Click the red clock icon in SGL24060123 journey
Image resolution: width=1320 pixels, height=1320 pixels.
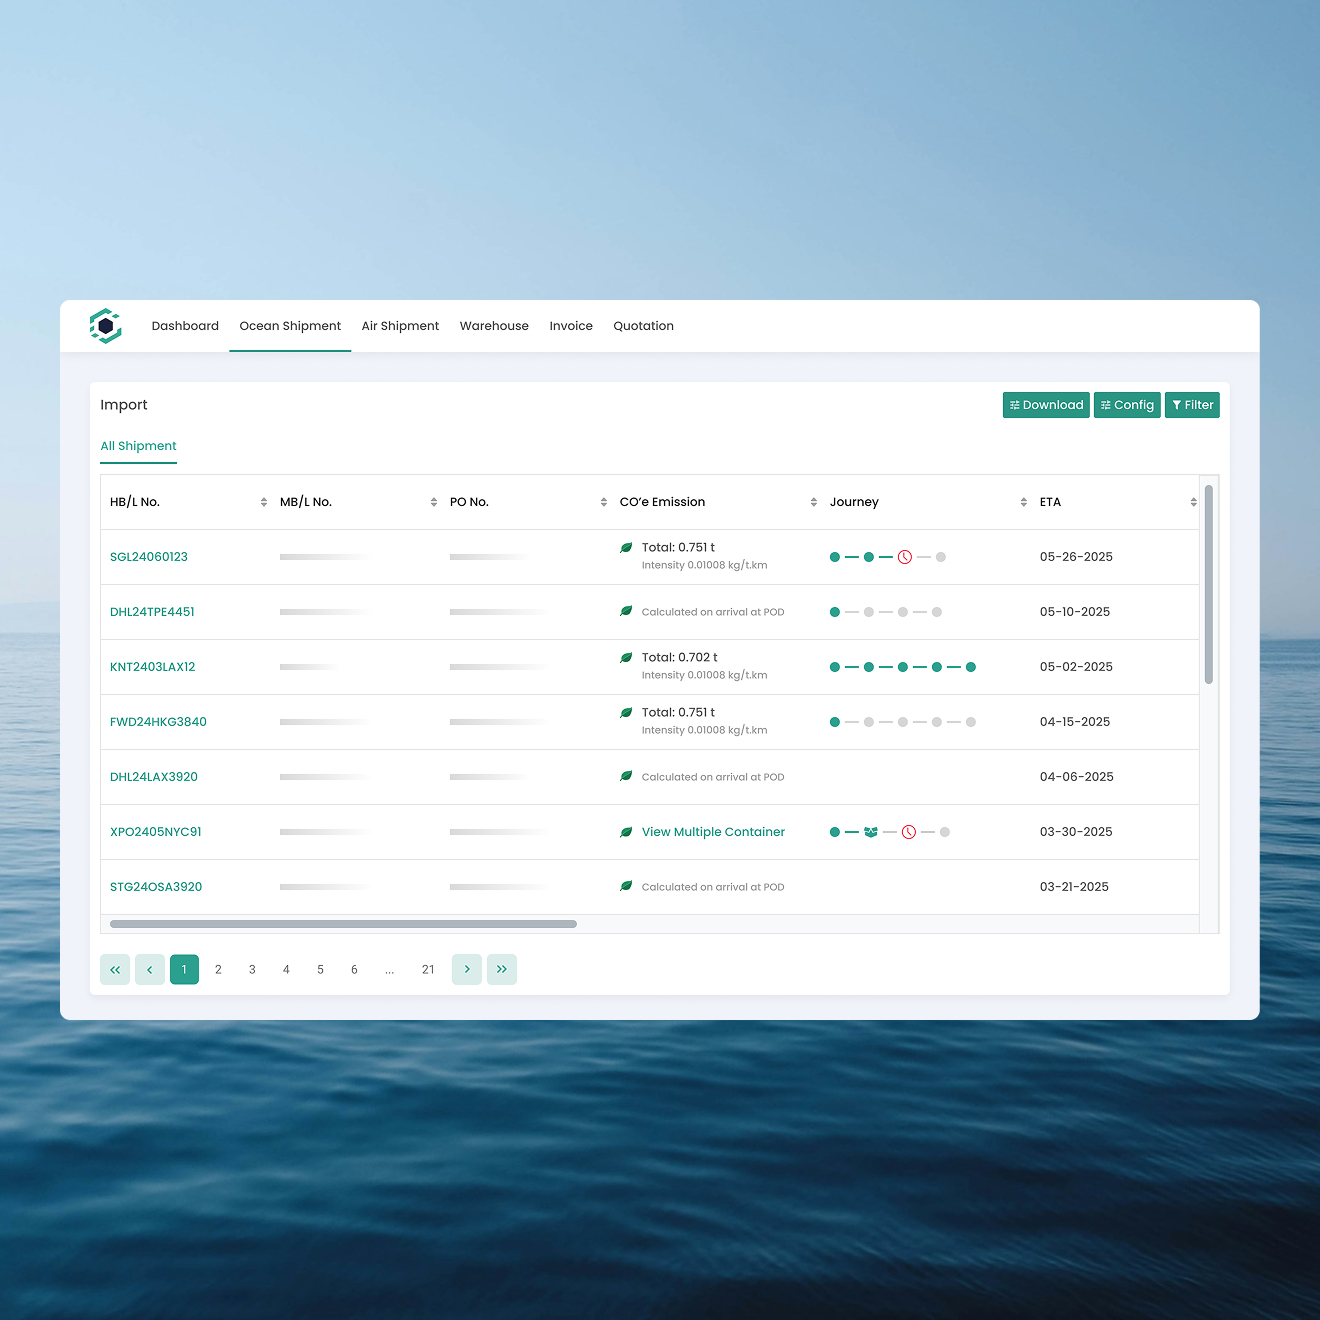[904, 557]
